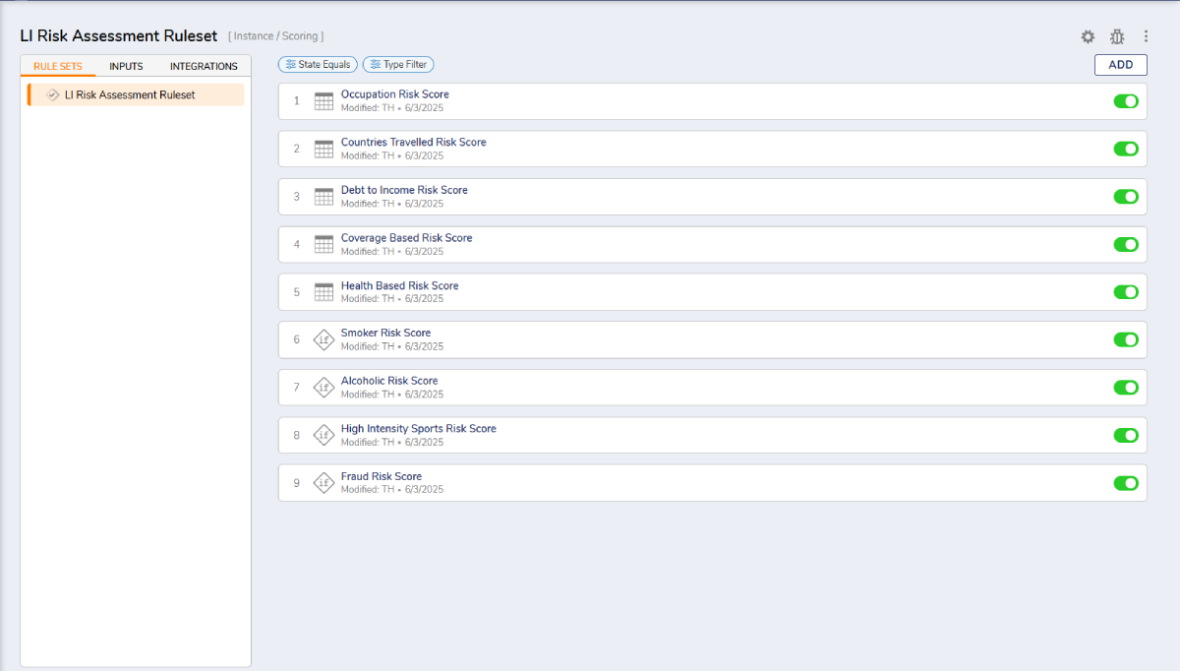1180x671 pixels.
Task: Open the Countries Travelled Risk Score rule
Action: click(413, 143)
